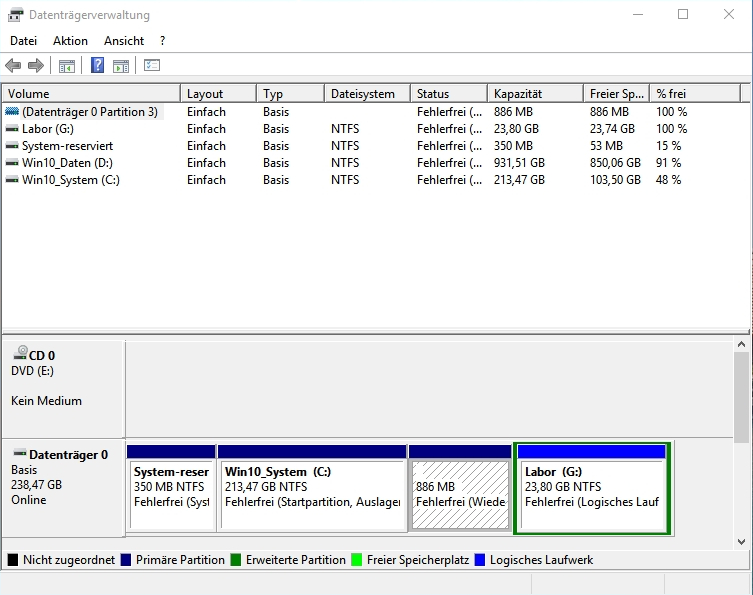Screen dimensions: 753x595
Task: Minimize the Datenträgerverwaltung window
Action: coord(638,14)
